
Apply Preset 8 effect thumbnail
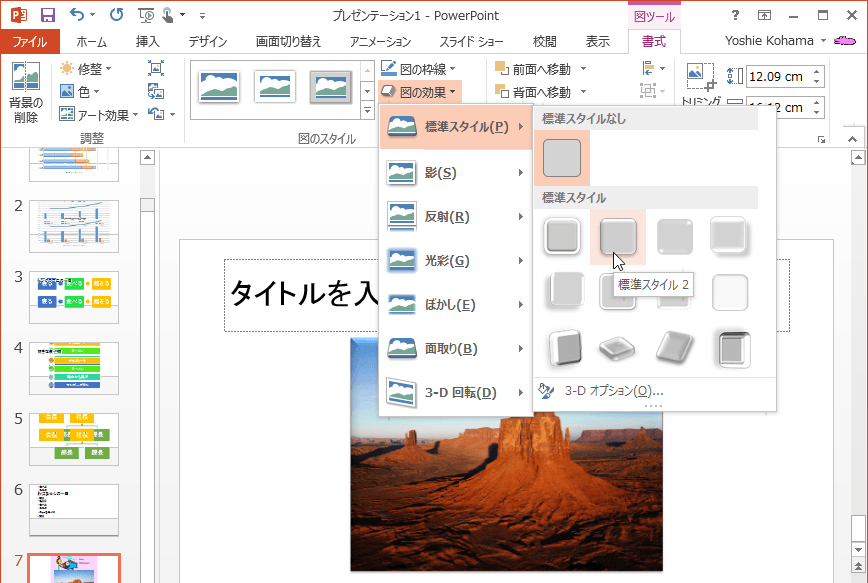click(x=730, y=292)
